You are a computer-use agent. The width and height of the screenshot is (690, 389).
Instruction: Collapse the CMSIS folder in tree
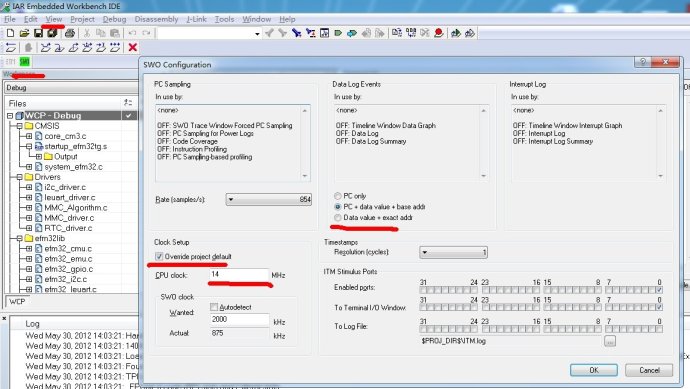[19, 126]
